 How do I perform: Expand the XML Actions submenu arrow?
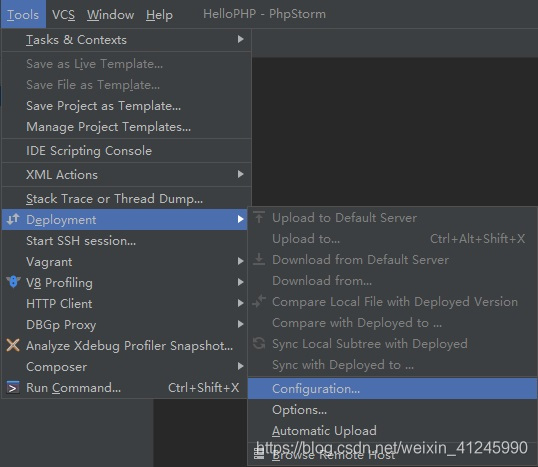coord(241,174)
